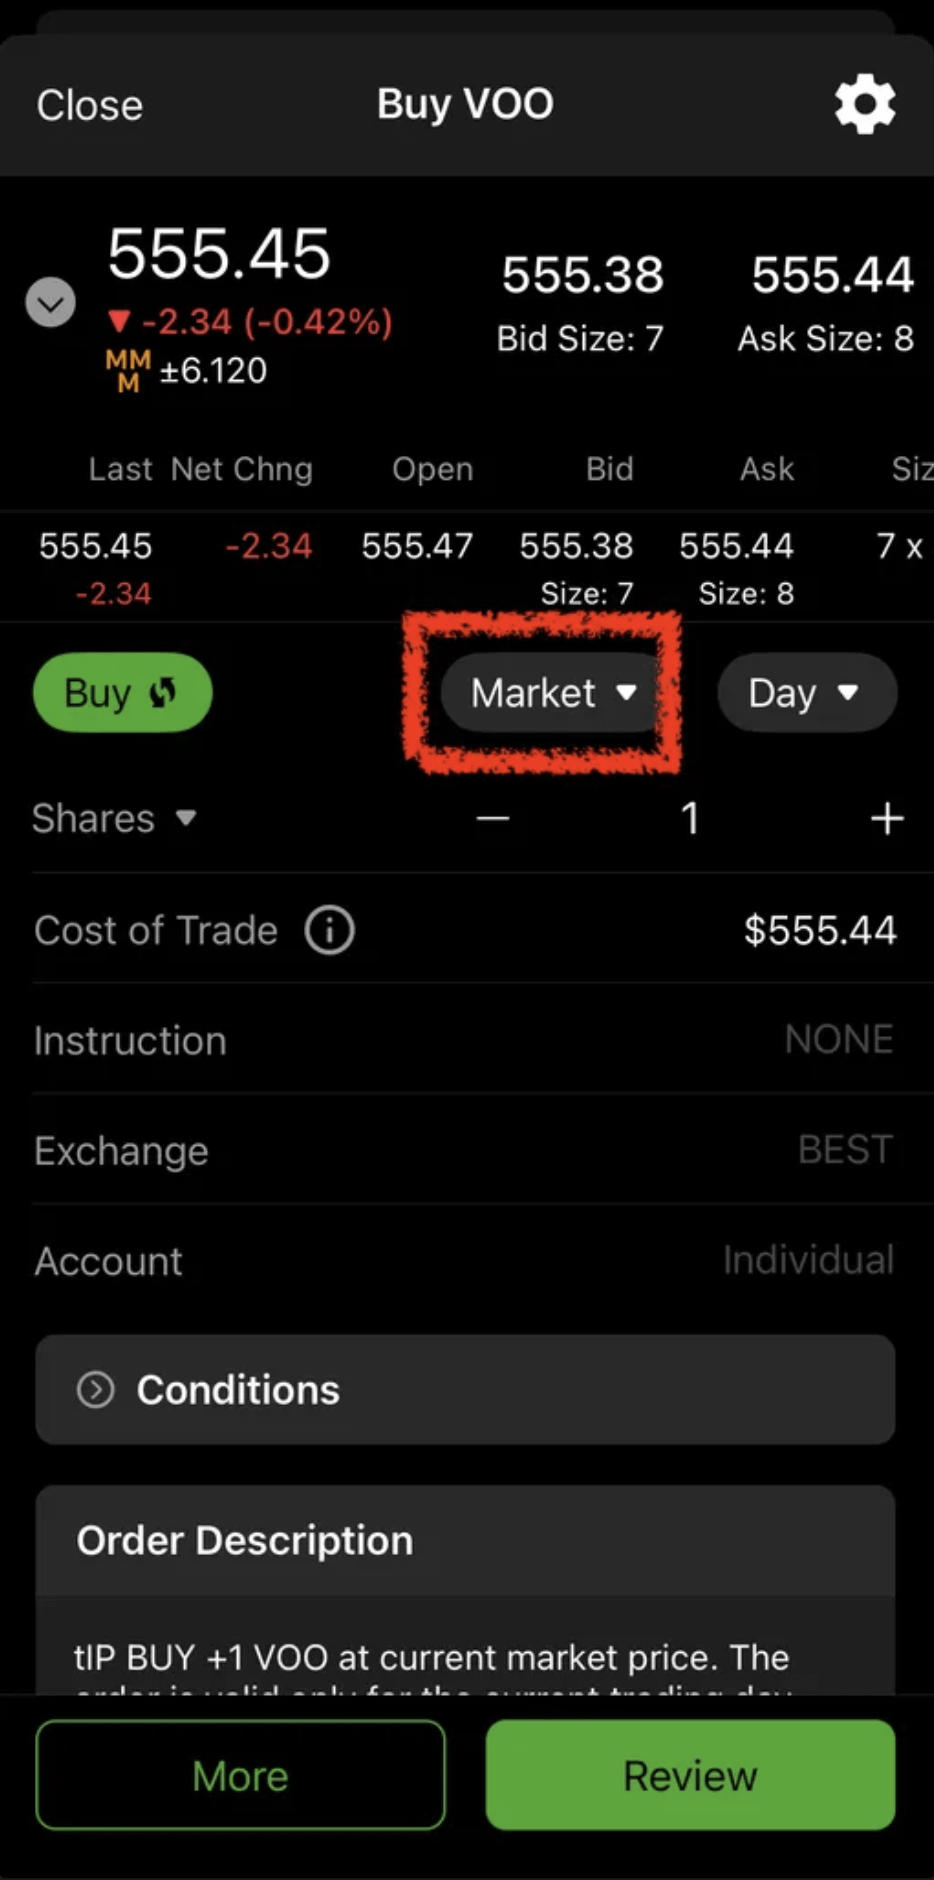Decrease share quantity with minus icon
The image size is (934, 1880).
pos(492,819)
